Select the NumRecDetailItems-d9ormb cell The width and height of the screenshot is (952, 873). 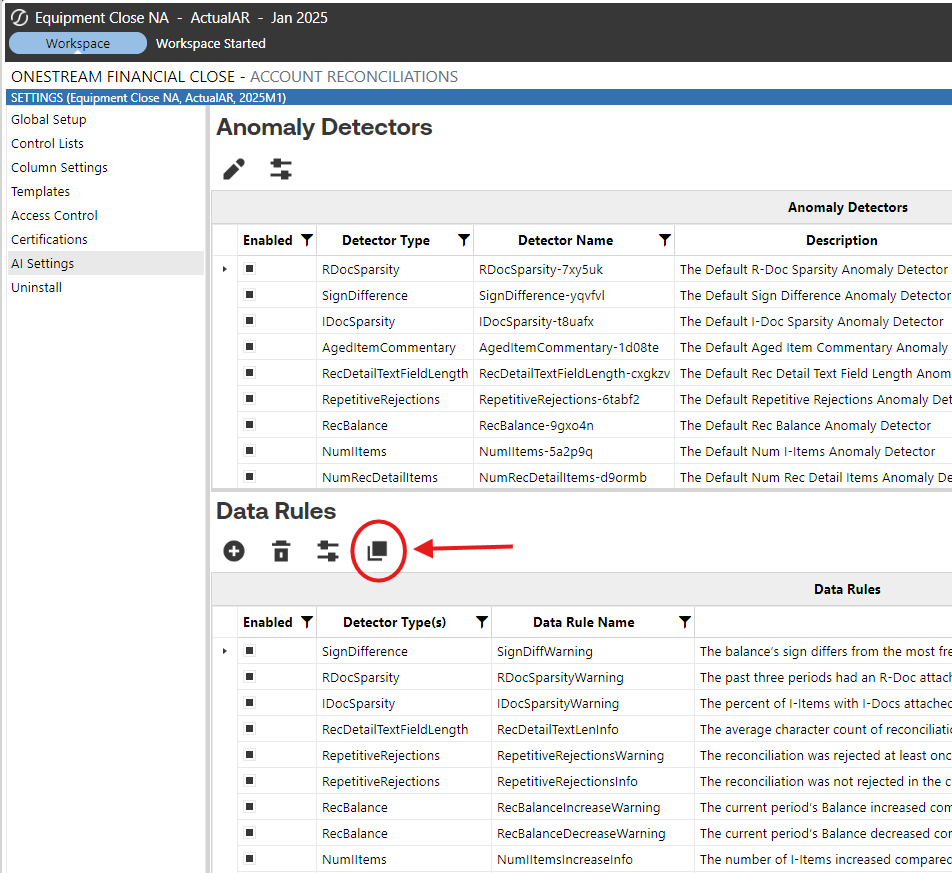[x=574, y=477]
